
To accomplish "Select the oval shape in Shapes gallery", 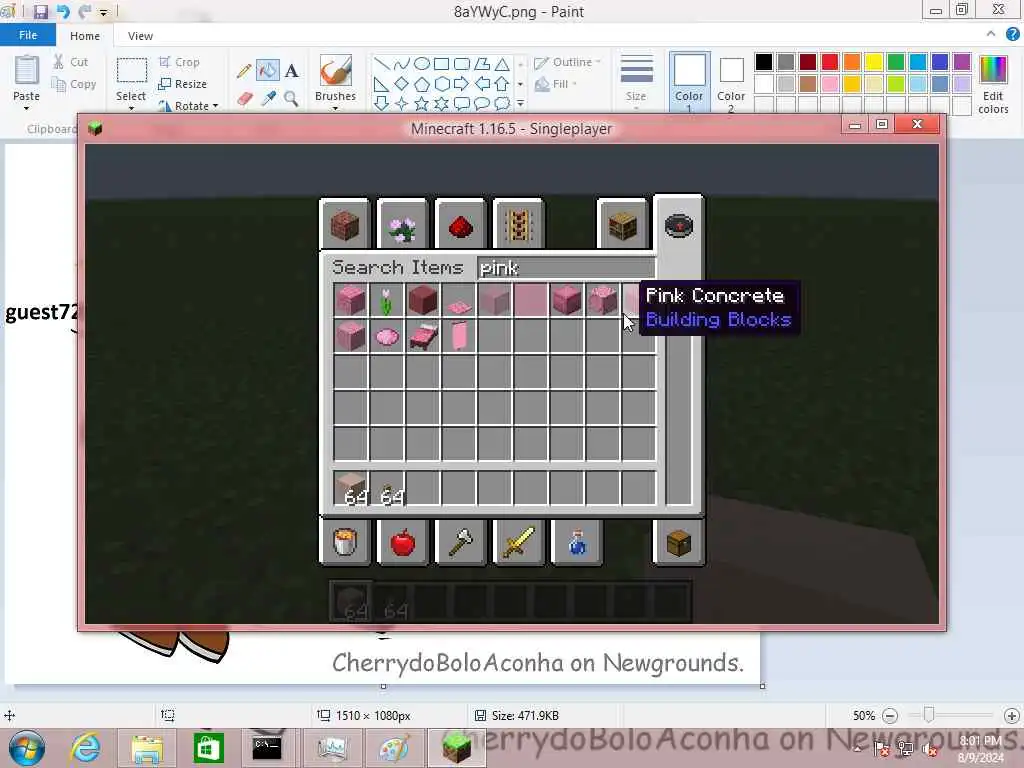I will click(422, 63).
